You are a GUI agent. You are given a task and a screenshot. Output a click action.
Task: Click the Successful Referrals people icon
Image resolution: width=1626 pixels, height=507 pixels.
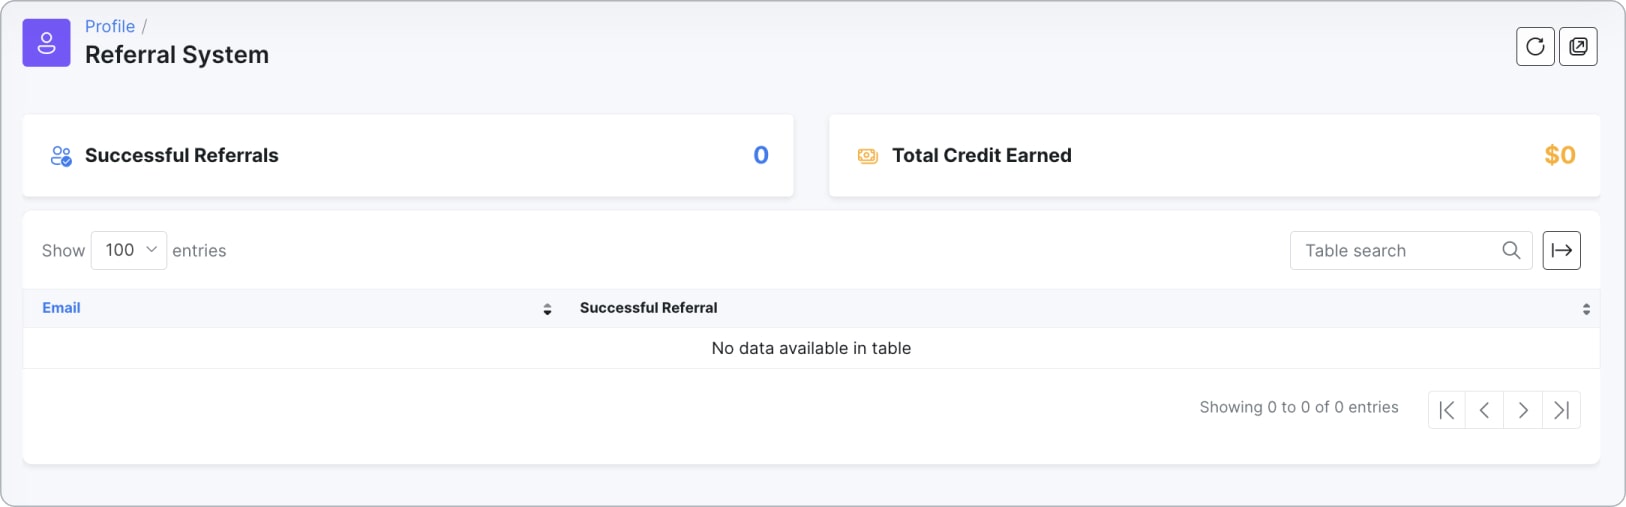tap(61, 156)
